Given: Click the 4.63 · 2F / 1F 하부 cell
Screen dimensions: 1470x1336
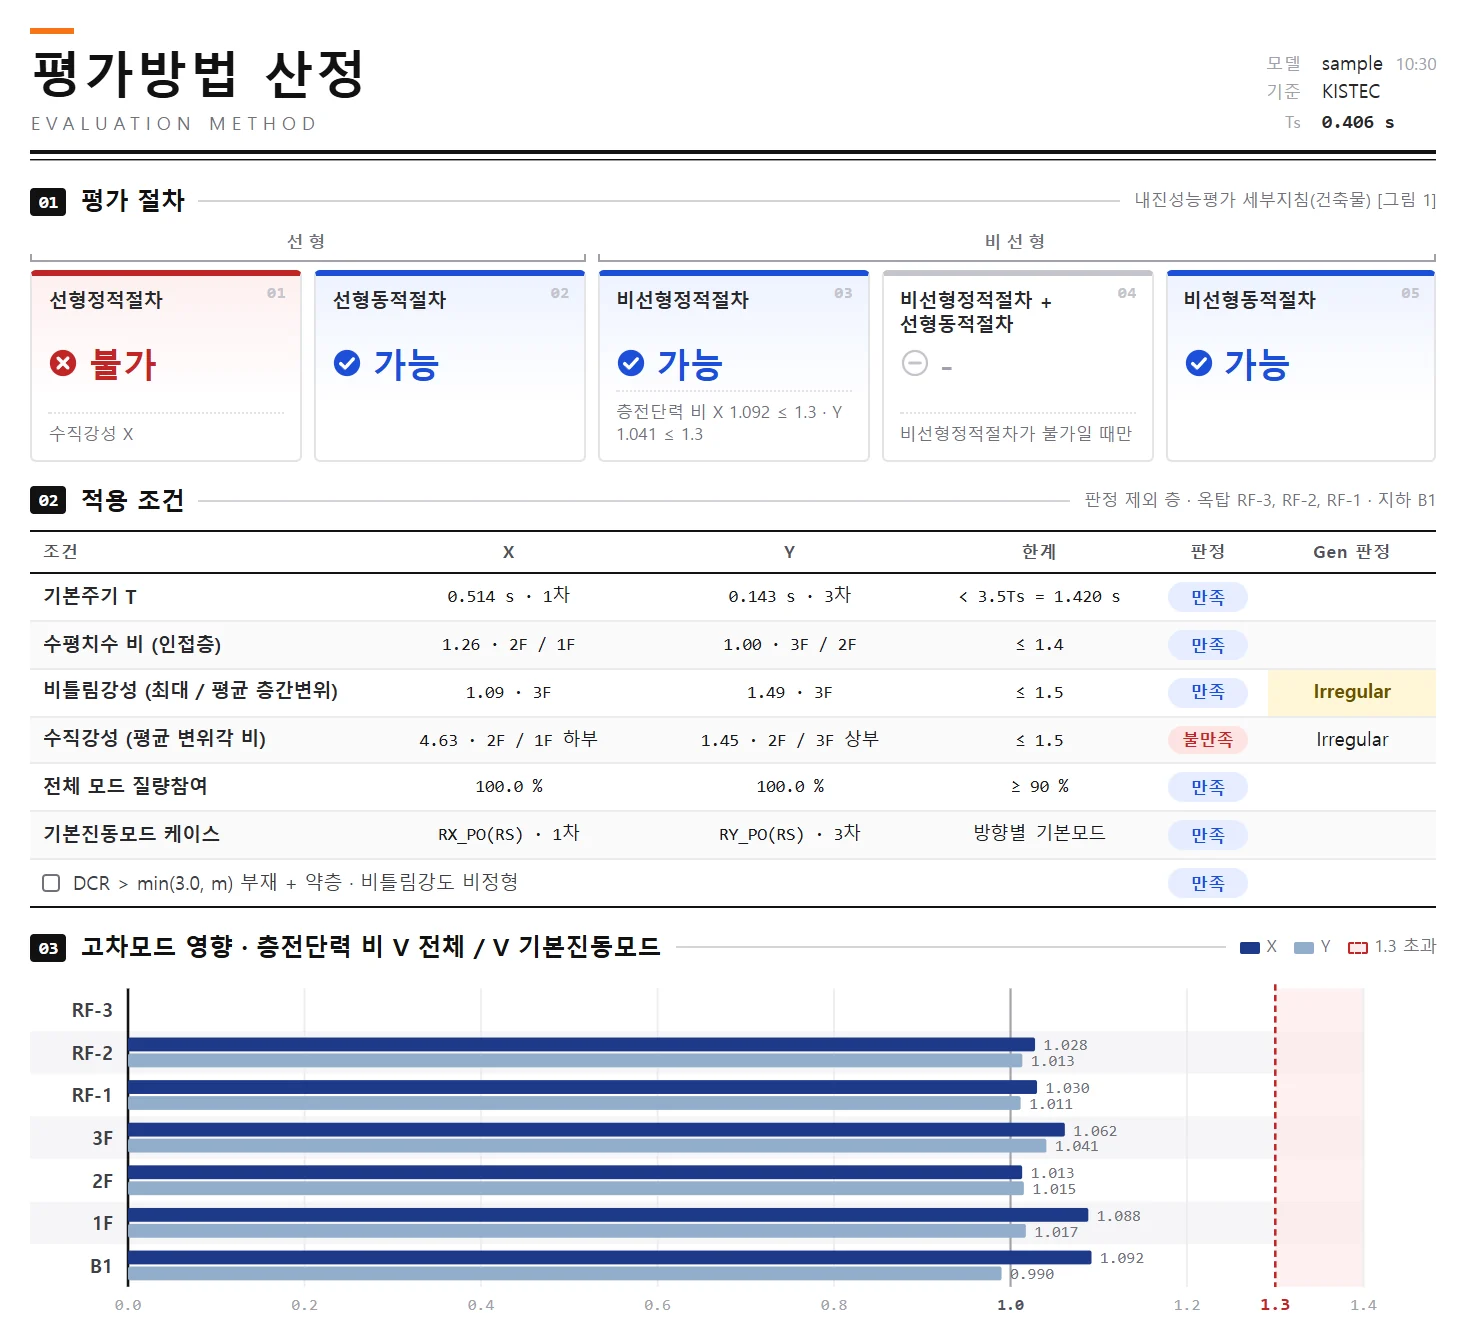Looking at the screenshot, I should click(x=508, y=740).
